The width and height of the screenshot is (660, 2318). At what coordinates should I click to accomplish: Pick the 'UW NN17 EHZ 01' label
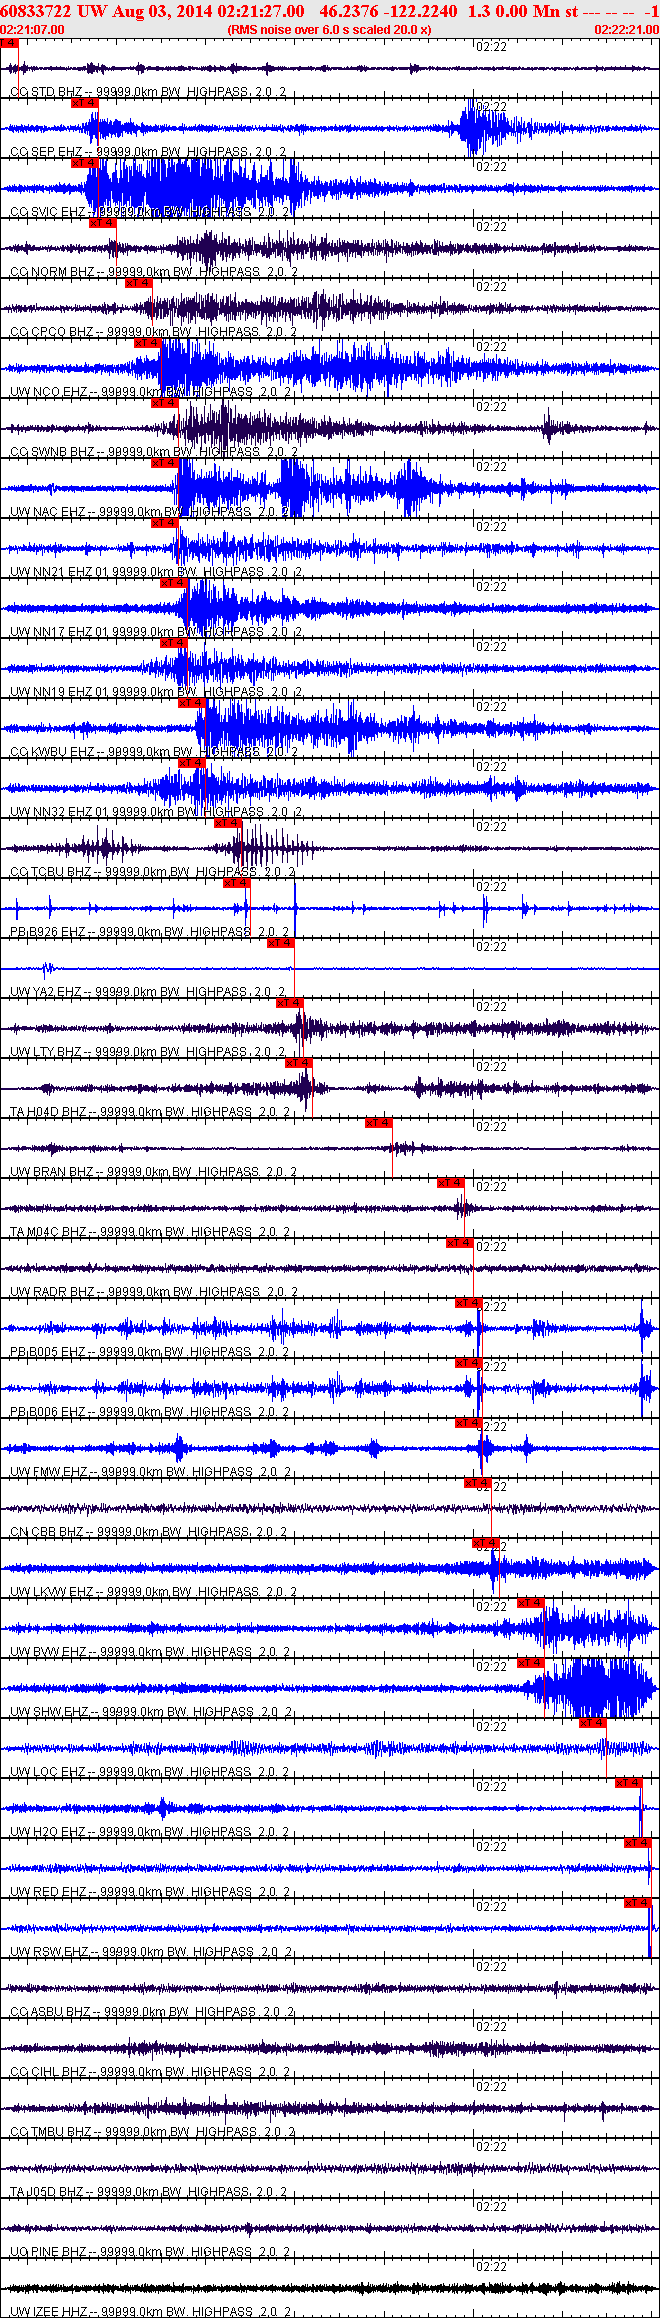pos(58,632)
